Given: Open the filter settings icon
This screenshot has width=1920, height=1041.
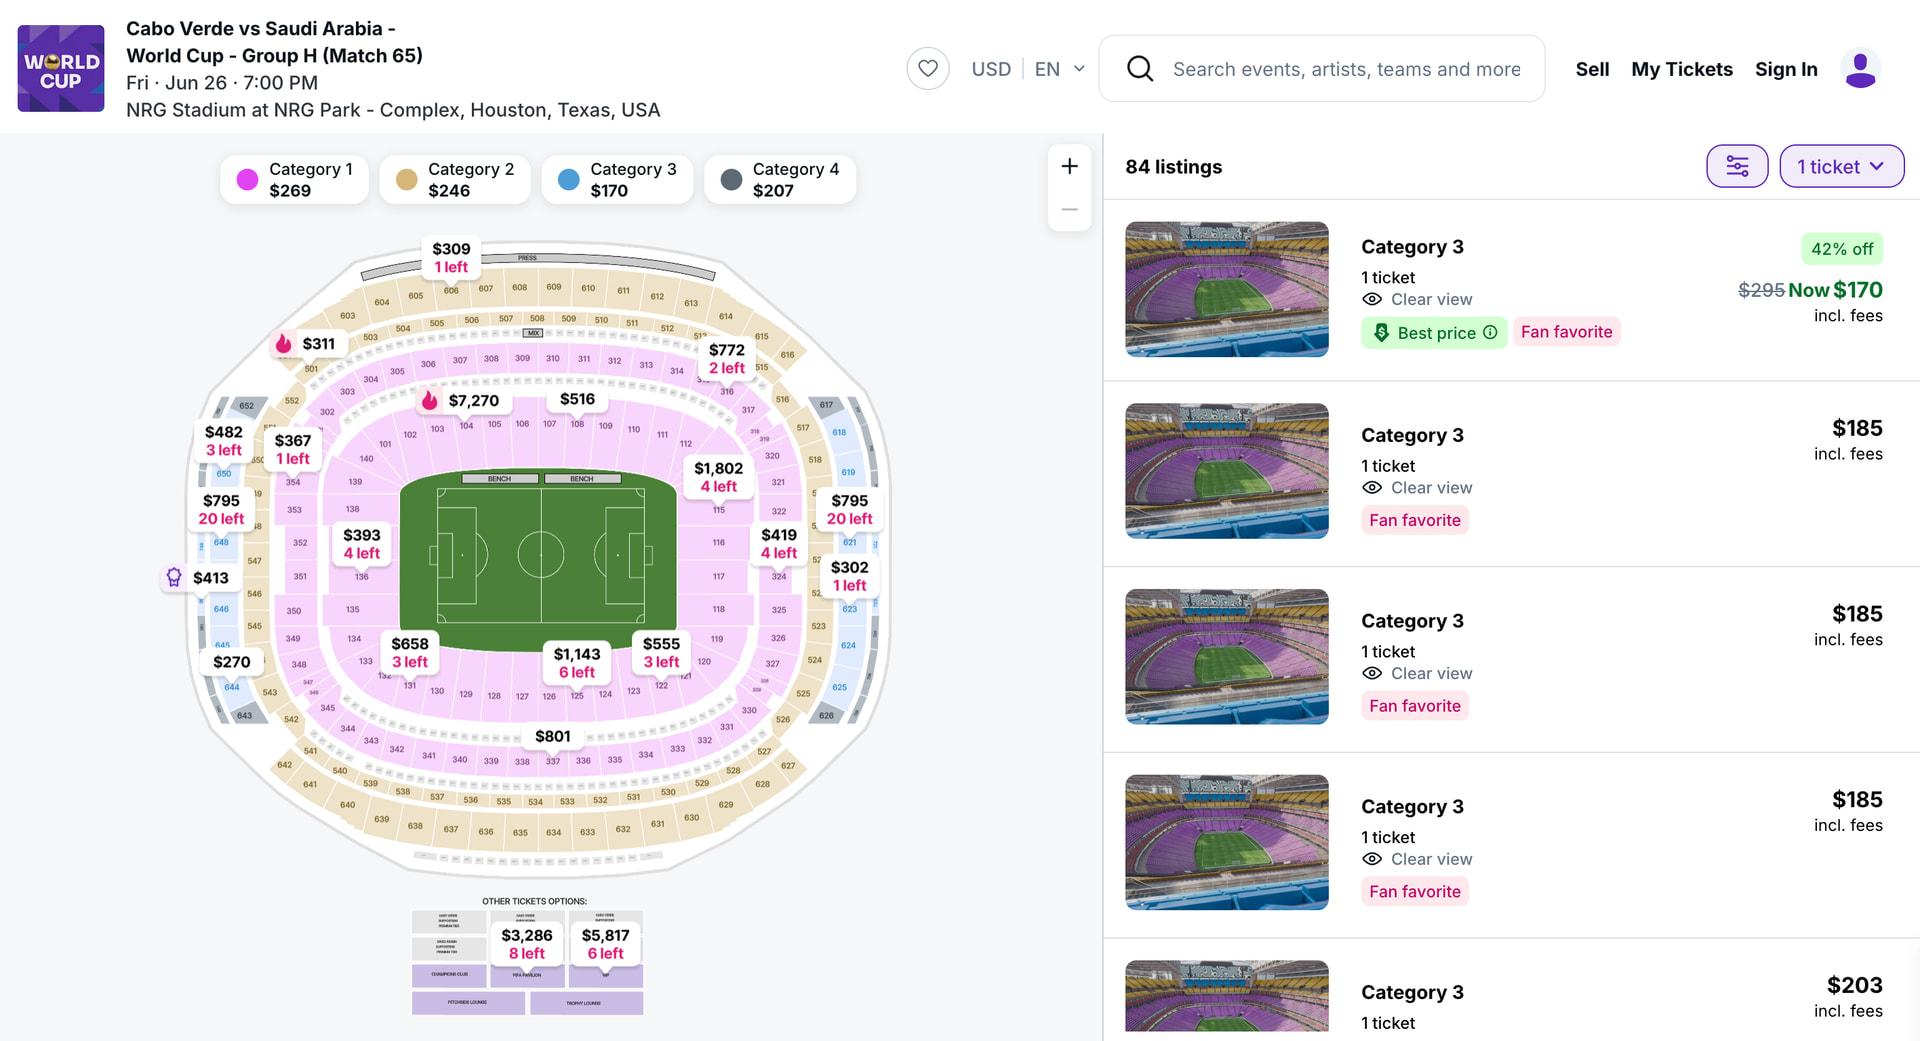Looking at the screenshot, I should [x=1737, y=166].
